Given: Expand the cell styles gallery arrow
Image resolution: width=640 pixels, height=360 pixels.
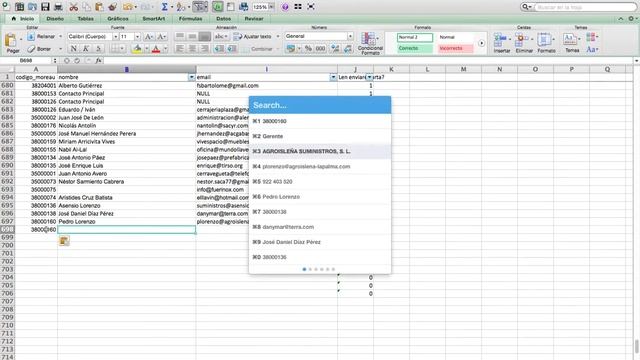Looking at the screenshot, I should pyautogui.click(x=482, y=43).
